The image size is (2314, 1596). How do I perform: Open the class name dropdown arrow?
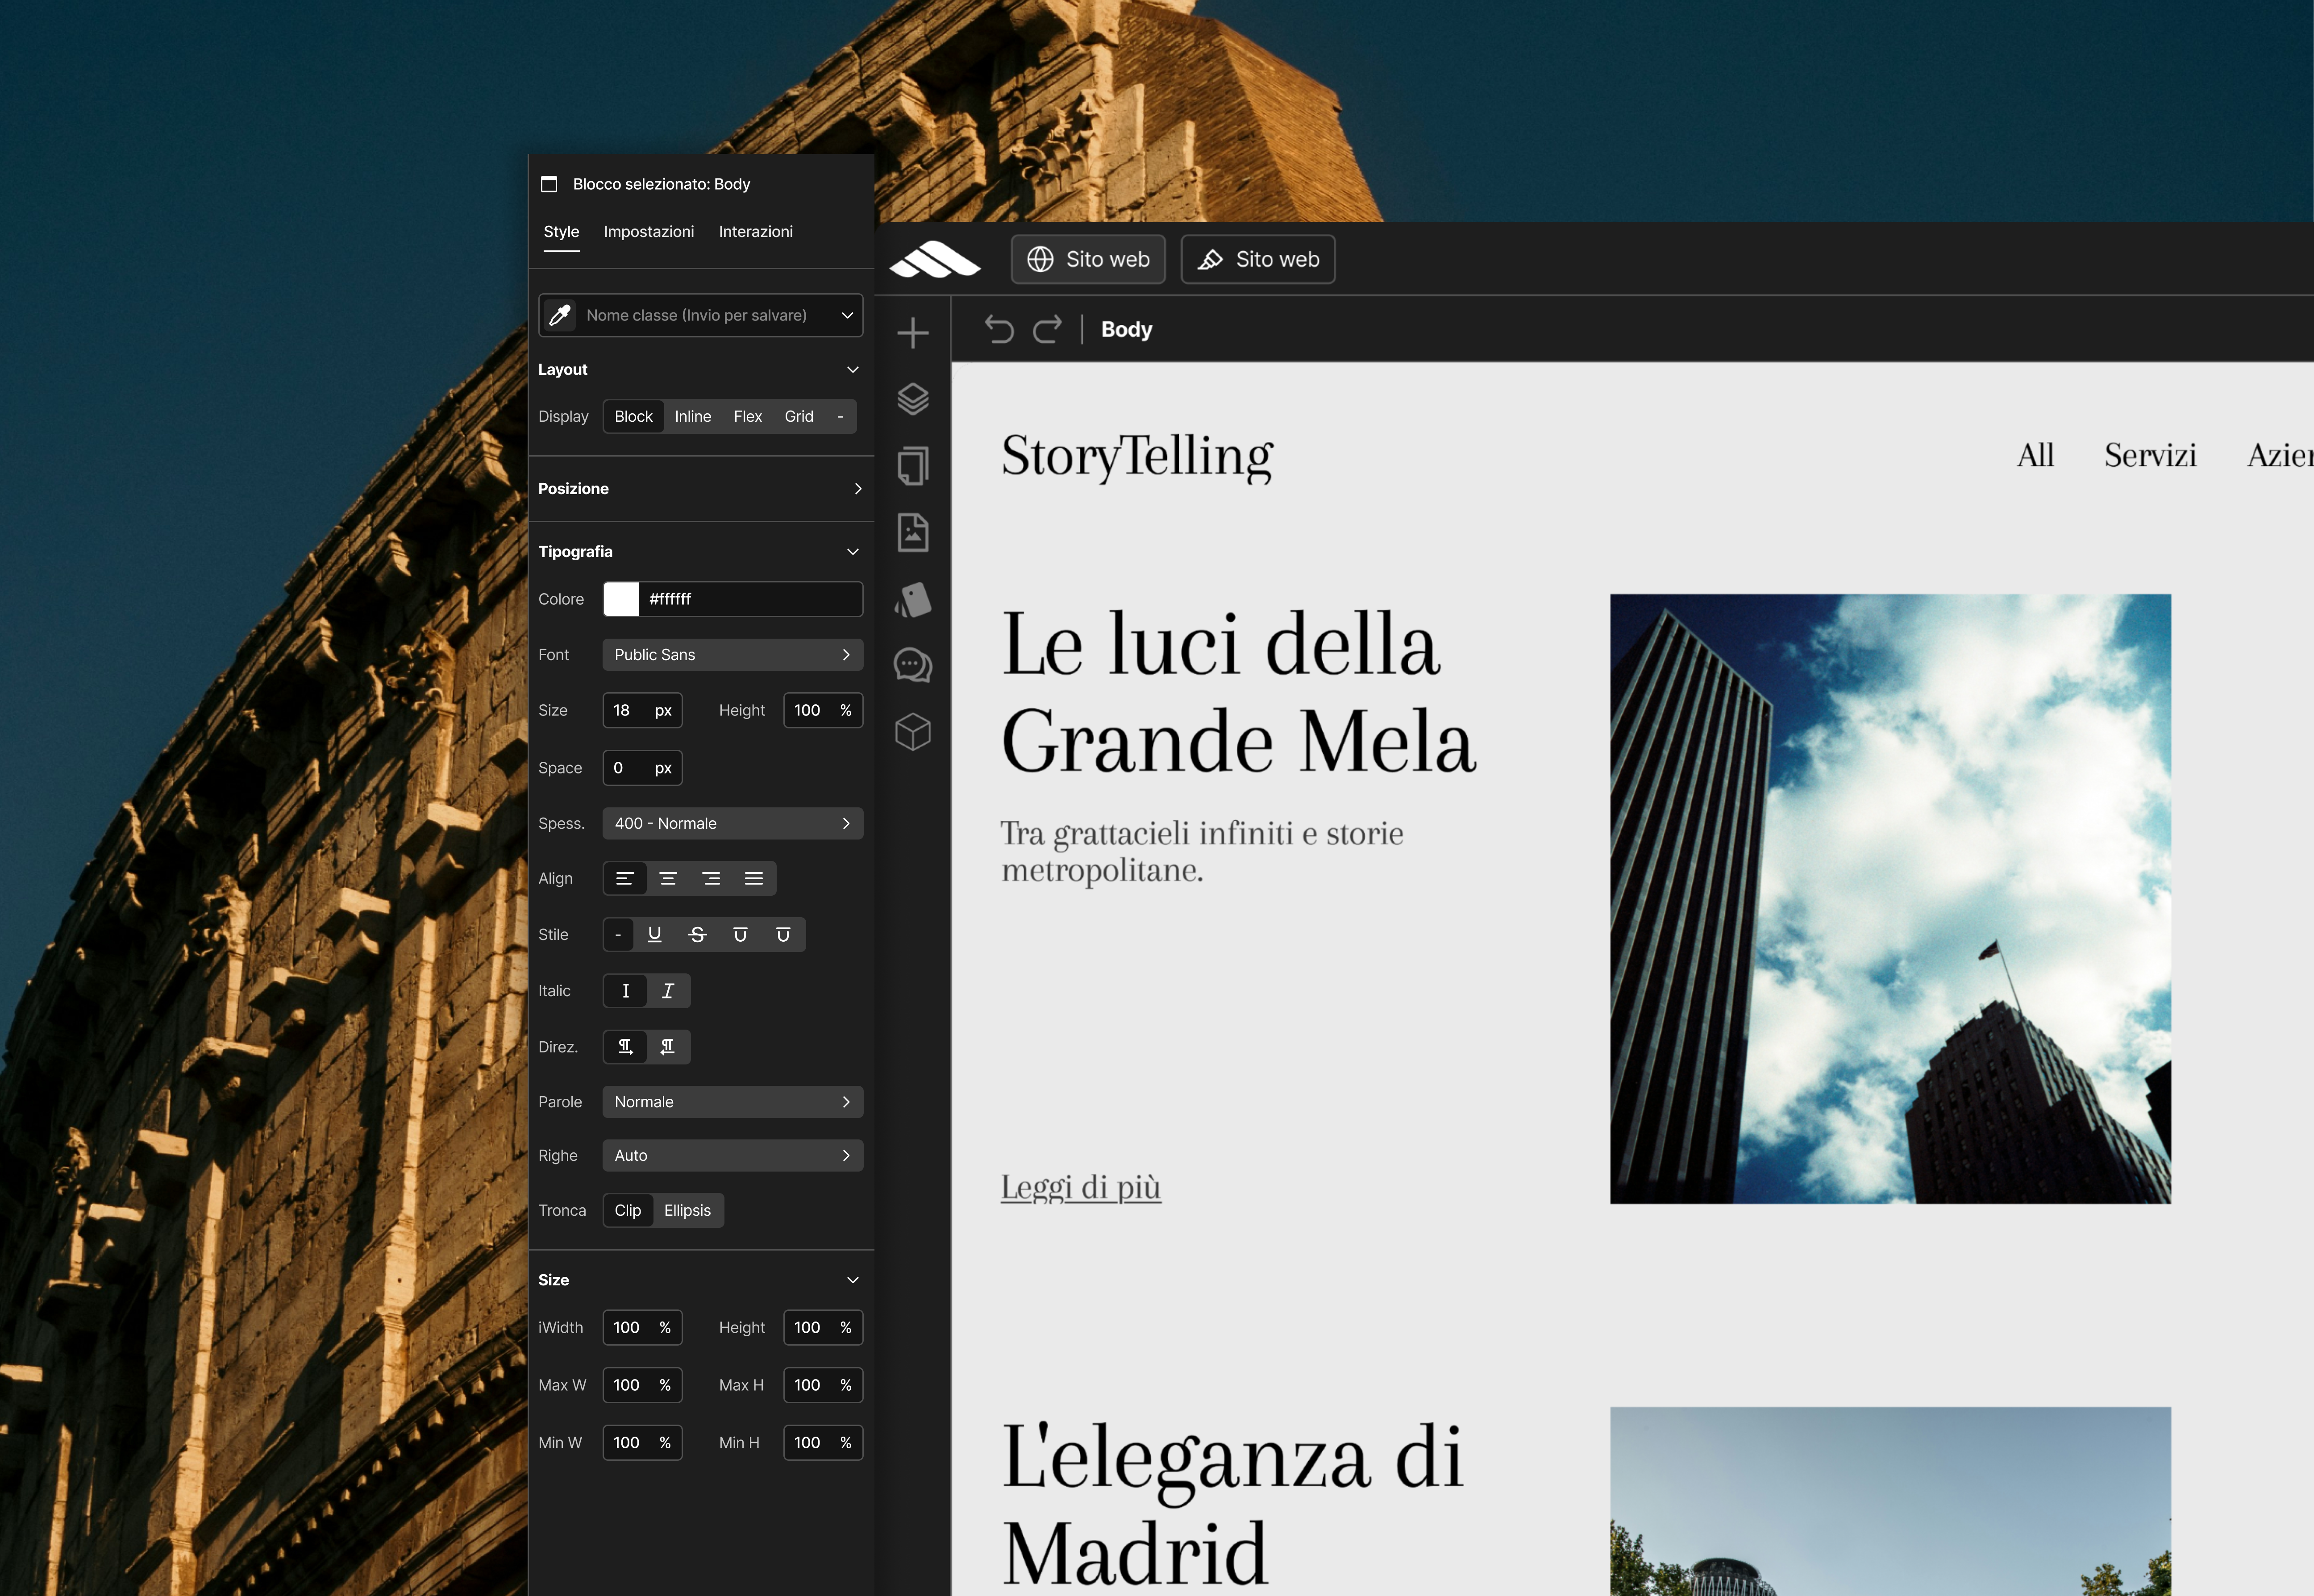(847, 315)
